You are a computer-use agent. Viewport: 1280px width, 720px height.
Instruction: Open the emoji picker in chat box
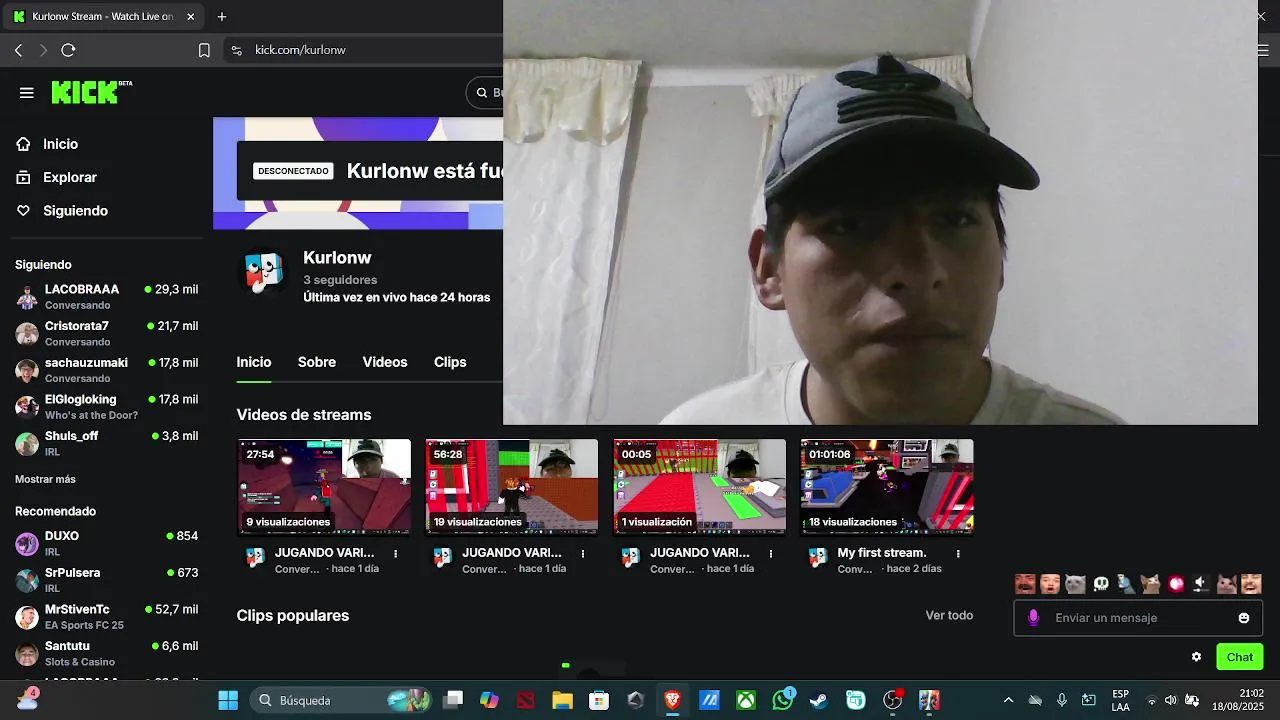[1244, 618]
